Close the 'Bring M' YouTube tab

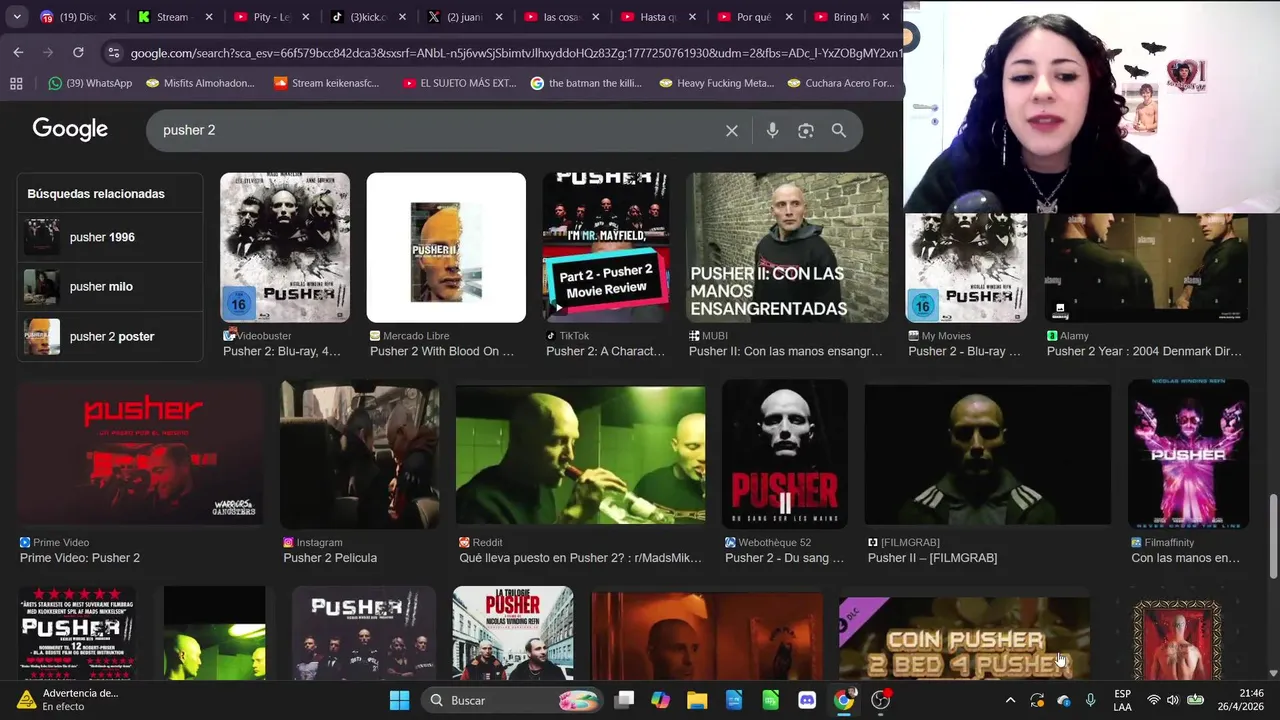885,17
